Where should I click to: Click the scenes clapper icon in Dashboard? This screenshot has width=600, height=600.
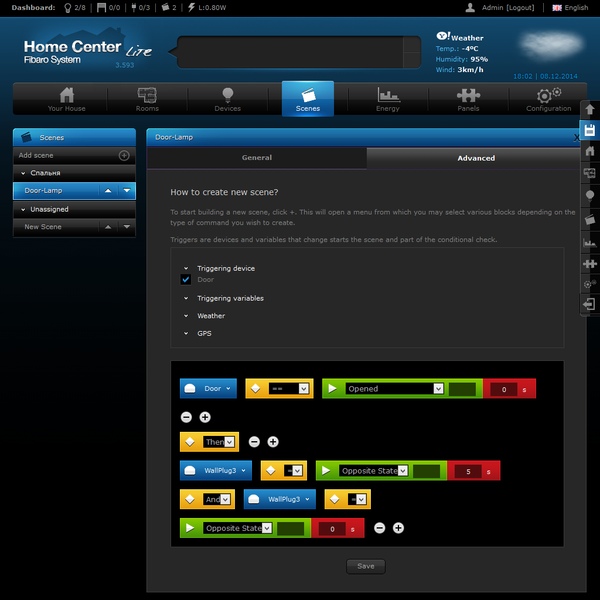(x=166, y=7)
